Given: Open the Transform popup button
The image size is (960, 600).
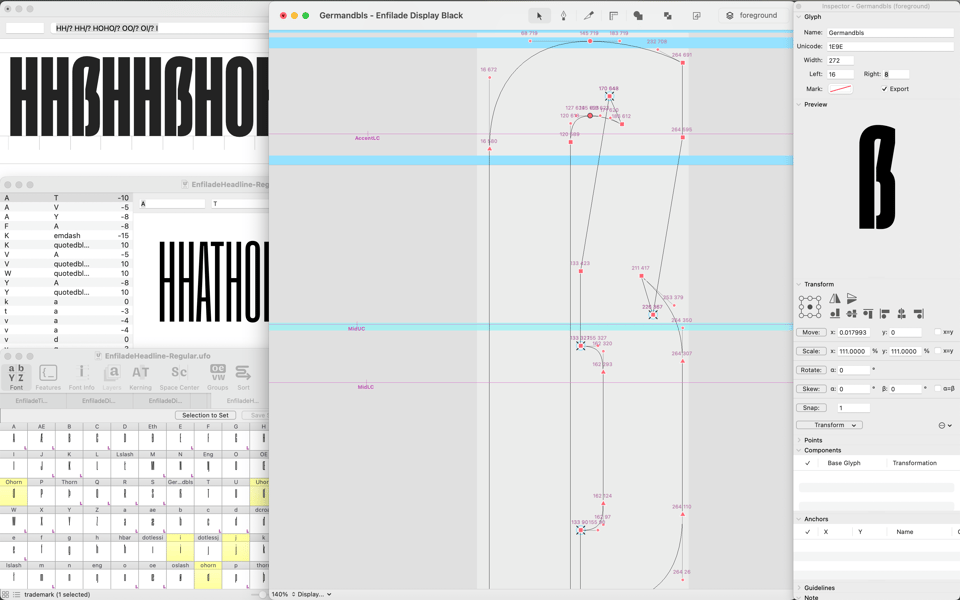Looking at the screenshot, I should pos(829,425).
